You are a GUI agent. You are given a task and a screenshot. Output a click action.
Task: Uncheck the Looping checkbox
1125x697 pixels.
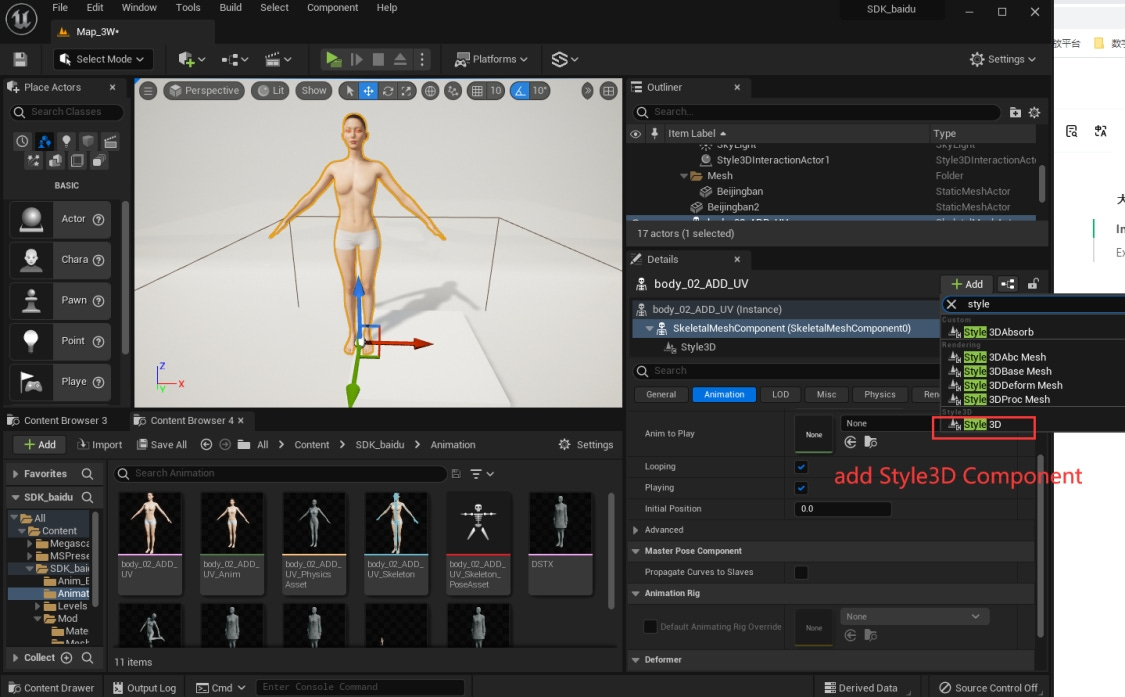coord(801,467)
